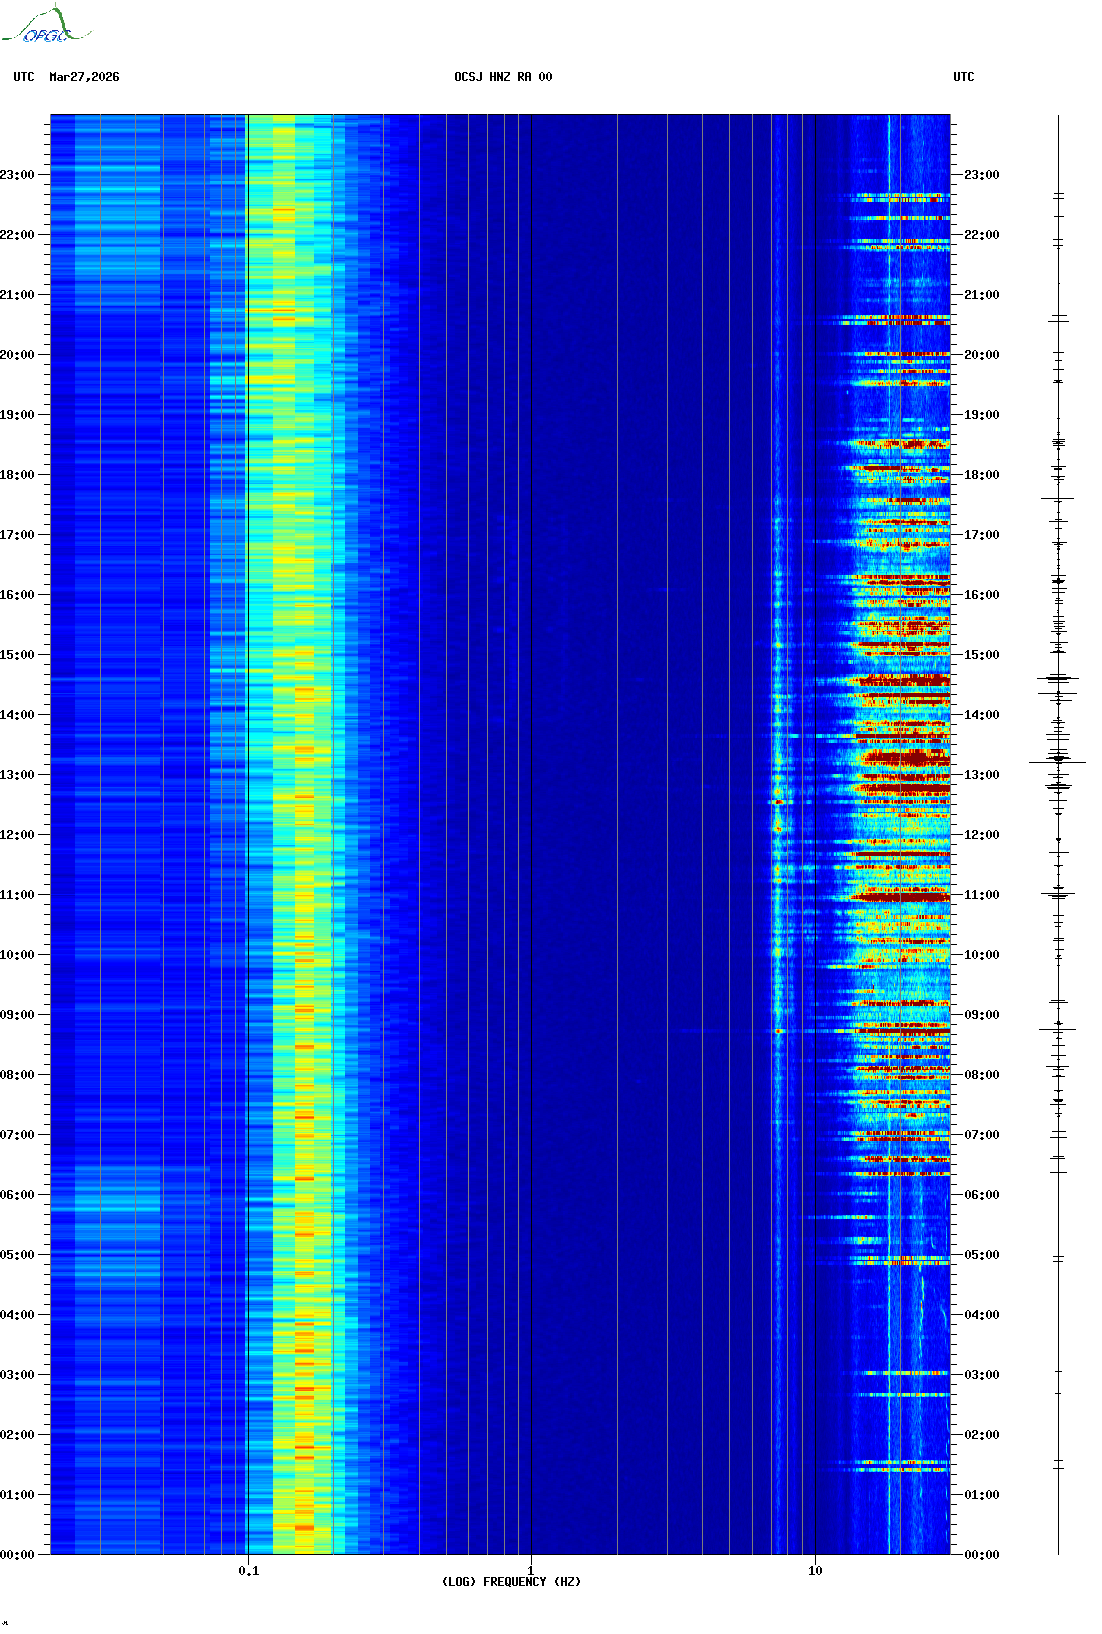
Task: Click the dark red high-frequency burst at 11:00
Action: click(x=900, y=898)
